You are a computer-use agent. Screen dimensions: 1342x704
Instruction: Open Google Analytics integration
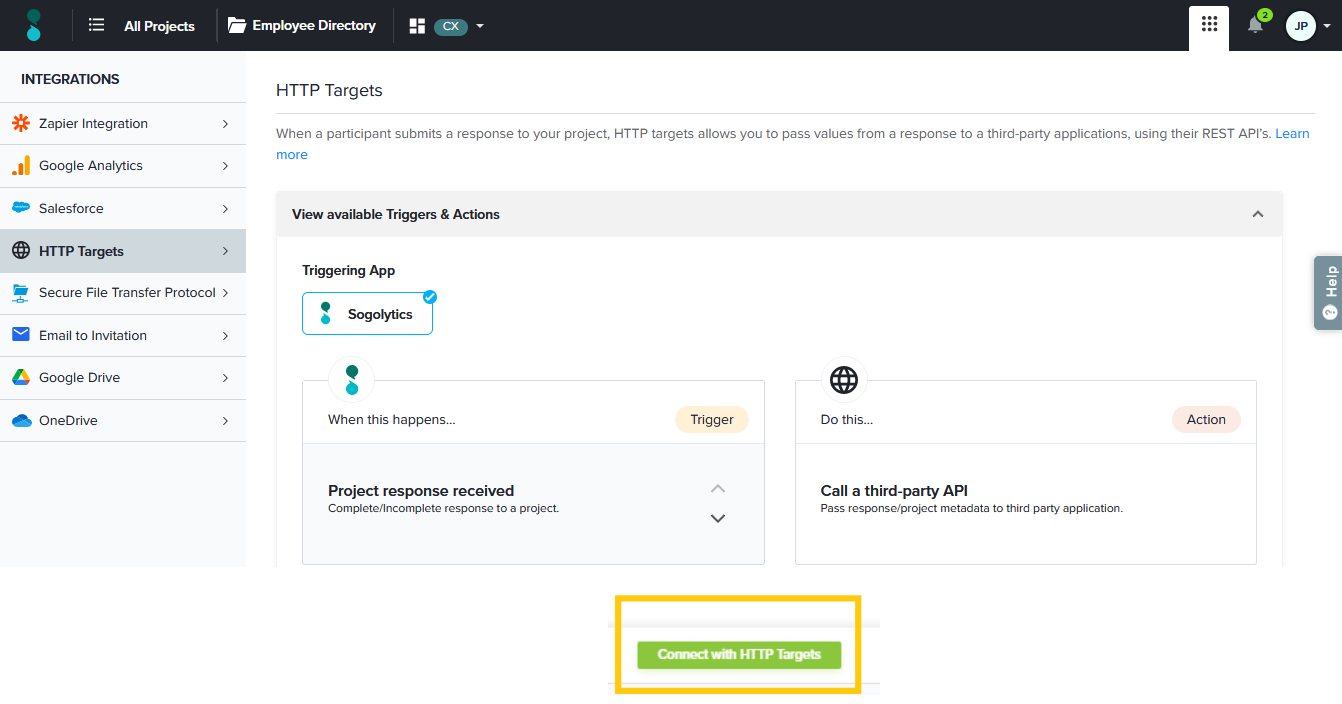122,166
